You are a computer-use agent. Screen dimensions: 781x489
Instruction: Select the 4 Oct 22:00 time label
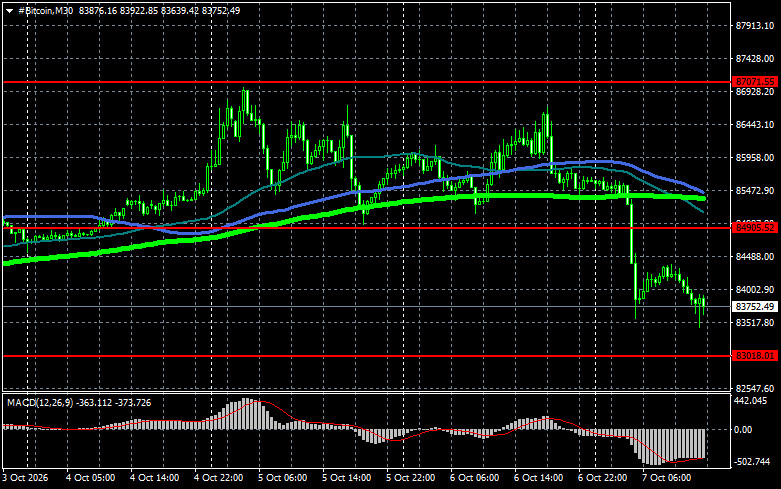tap(219, 478)
